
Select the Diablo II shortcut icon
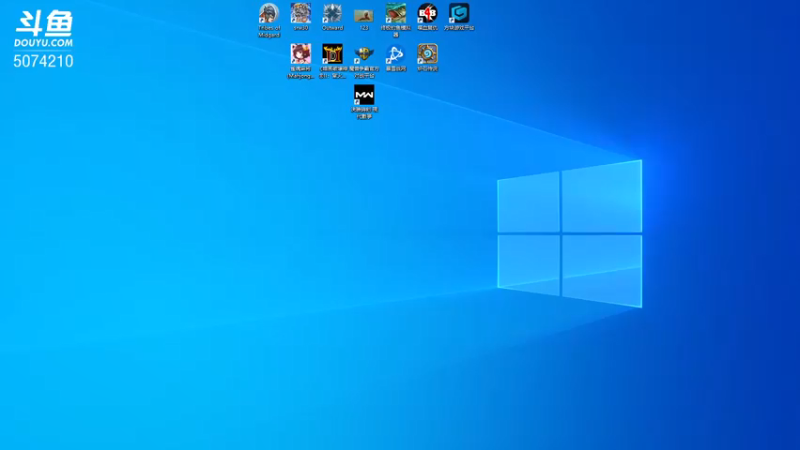tap(332, 61)
